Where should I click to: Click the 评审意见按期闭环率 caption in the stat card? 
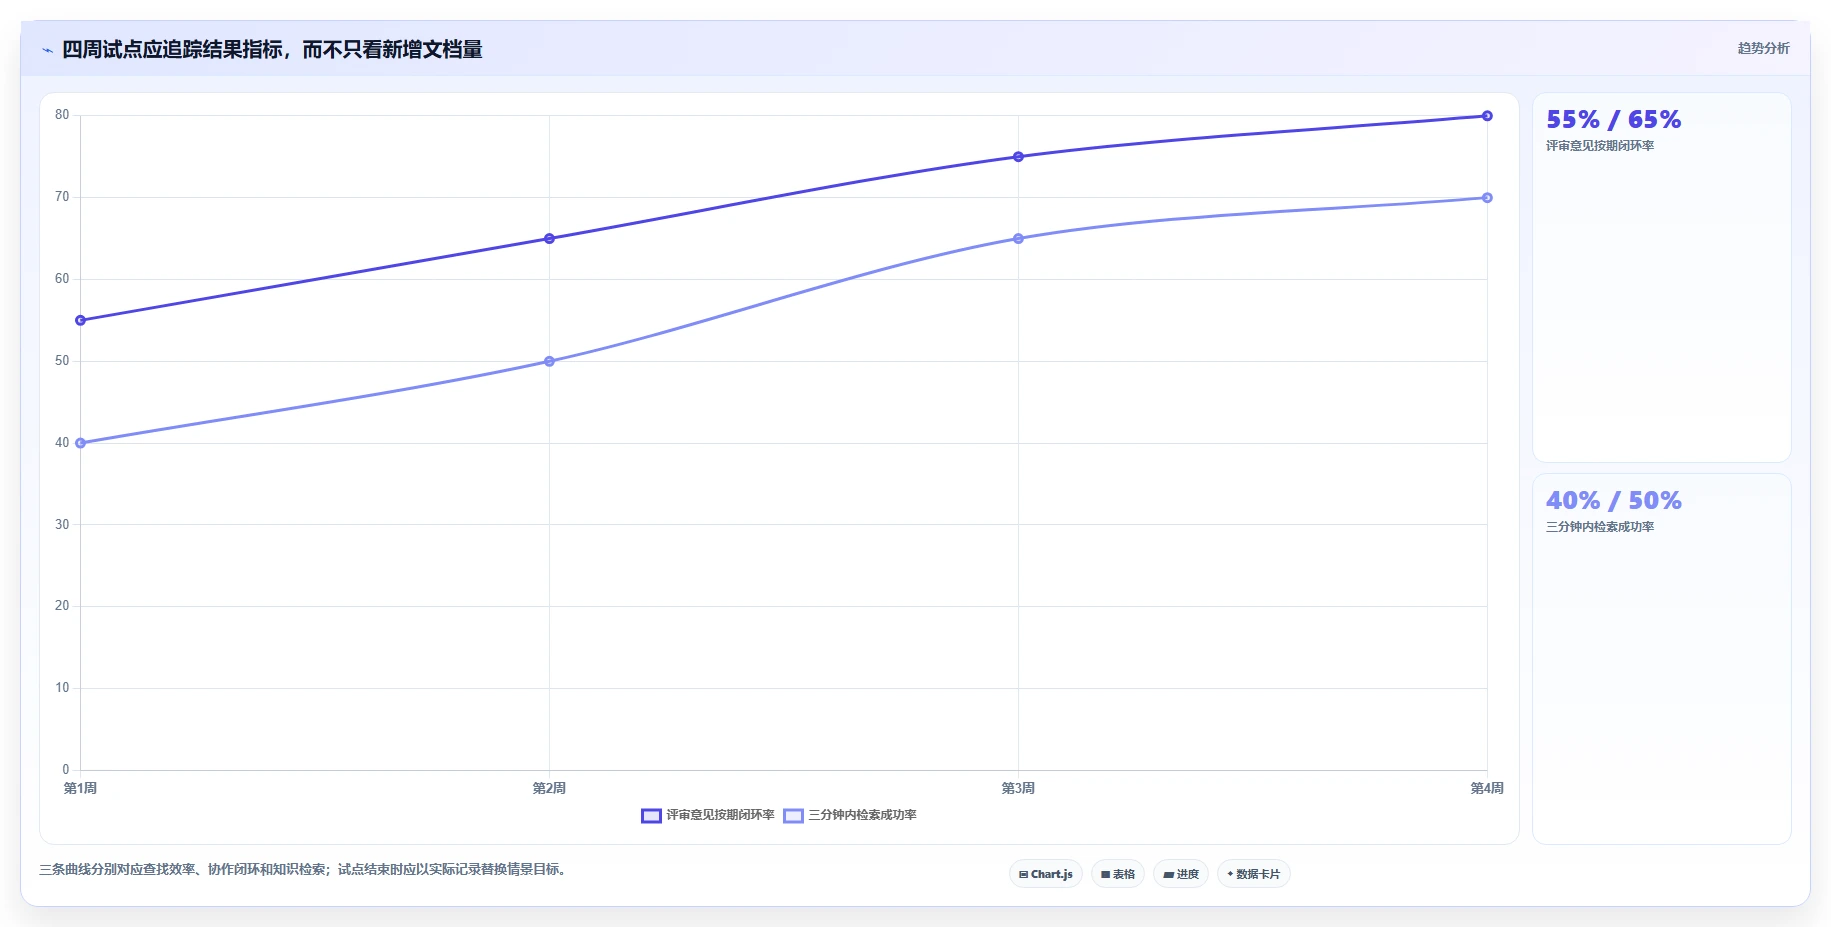(x=1600, y=146)
